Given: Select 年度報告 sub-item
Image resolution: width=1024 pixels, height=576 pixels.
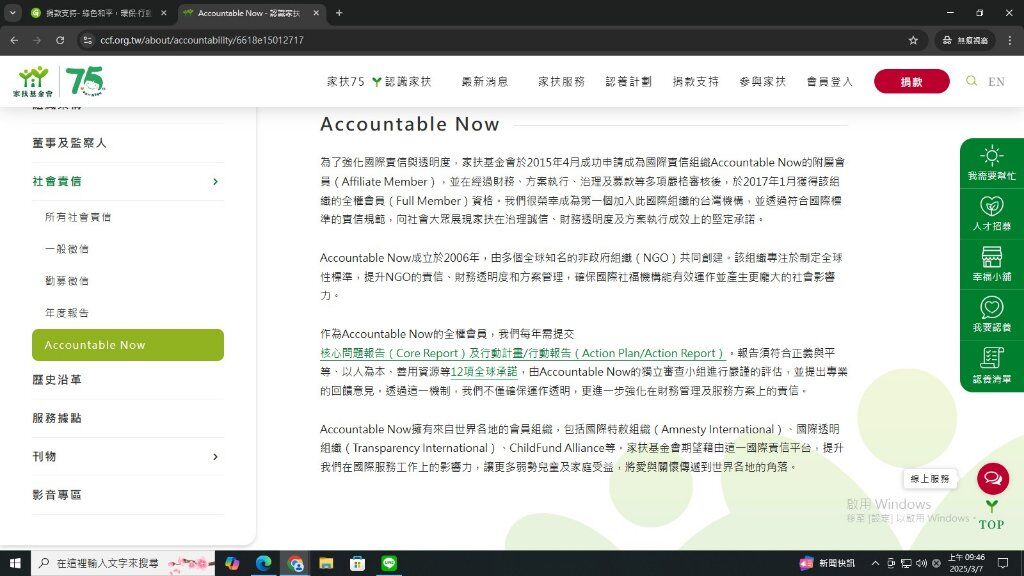Looking at the screenshot, I should (67, 313).
